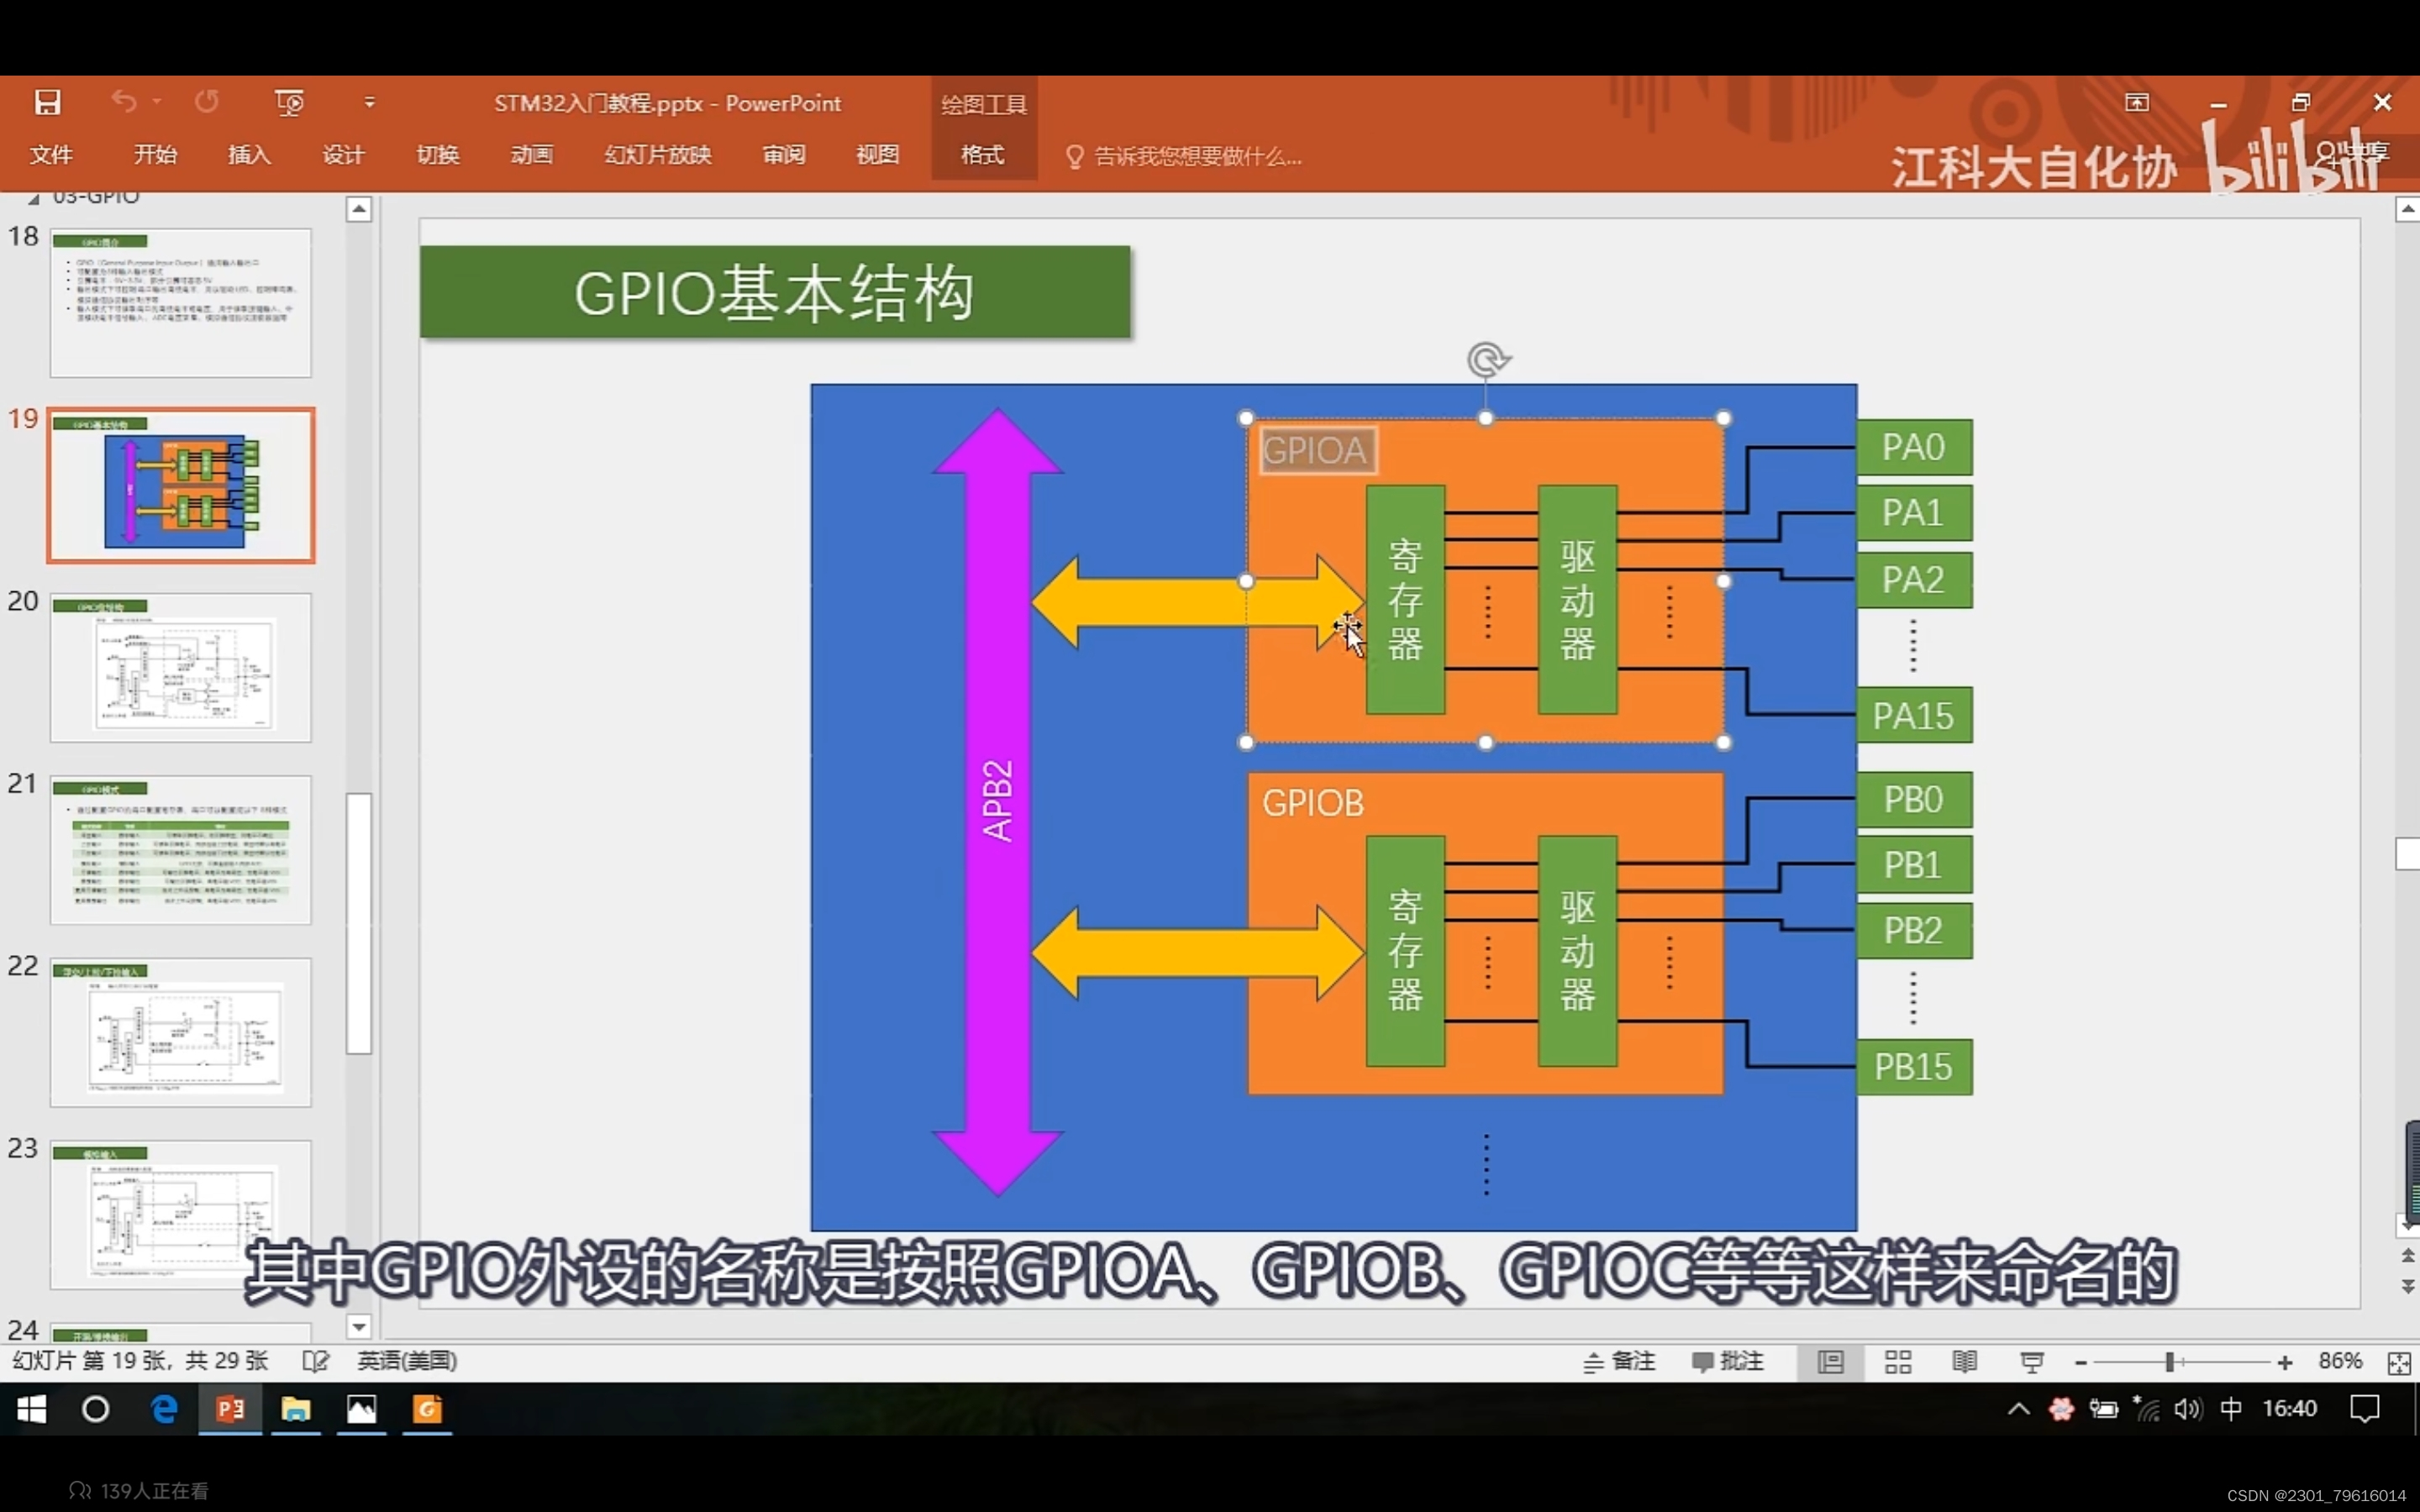Open the Undo dropdown arrow

pyautogui.click(x=158, y=101)
